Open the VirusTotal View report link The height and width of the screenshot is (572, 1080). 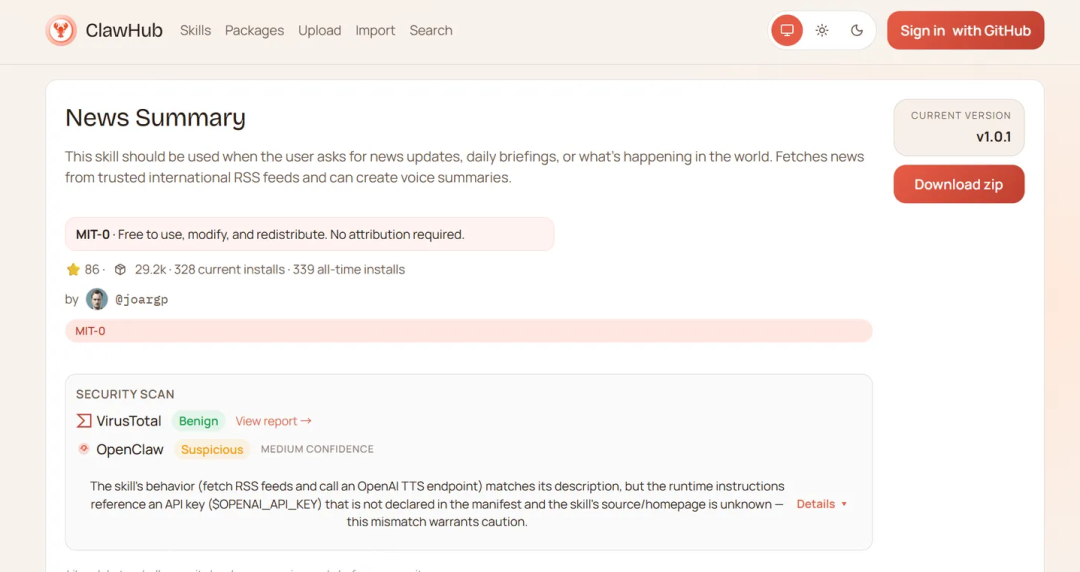(273, 421)
